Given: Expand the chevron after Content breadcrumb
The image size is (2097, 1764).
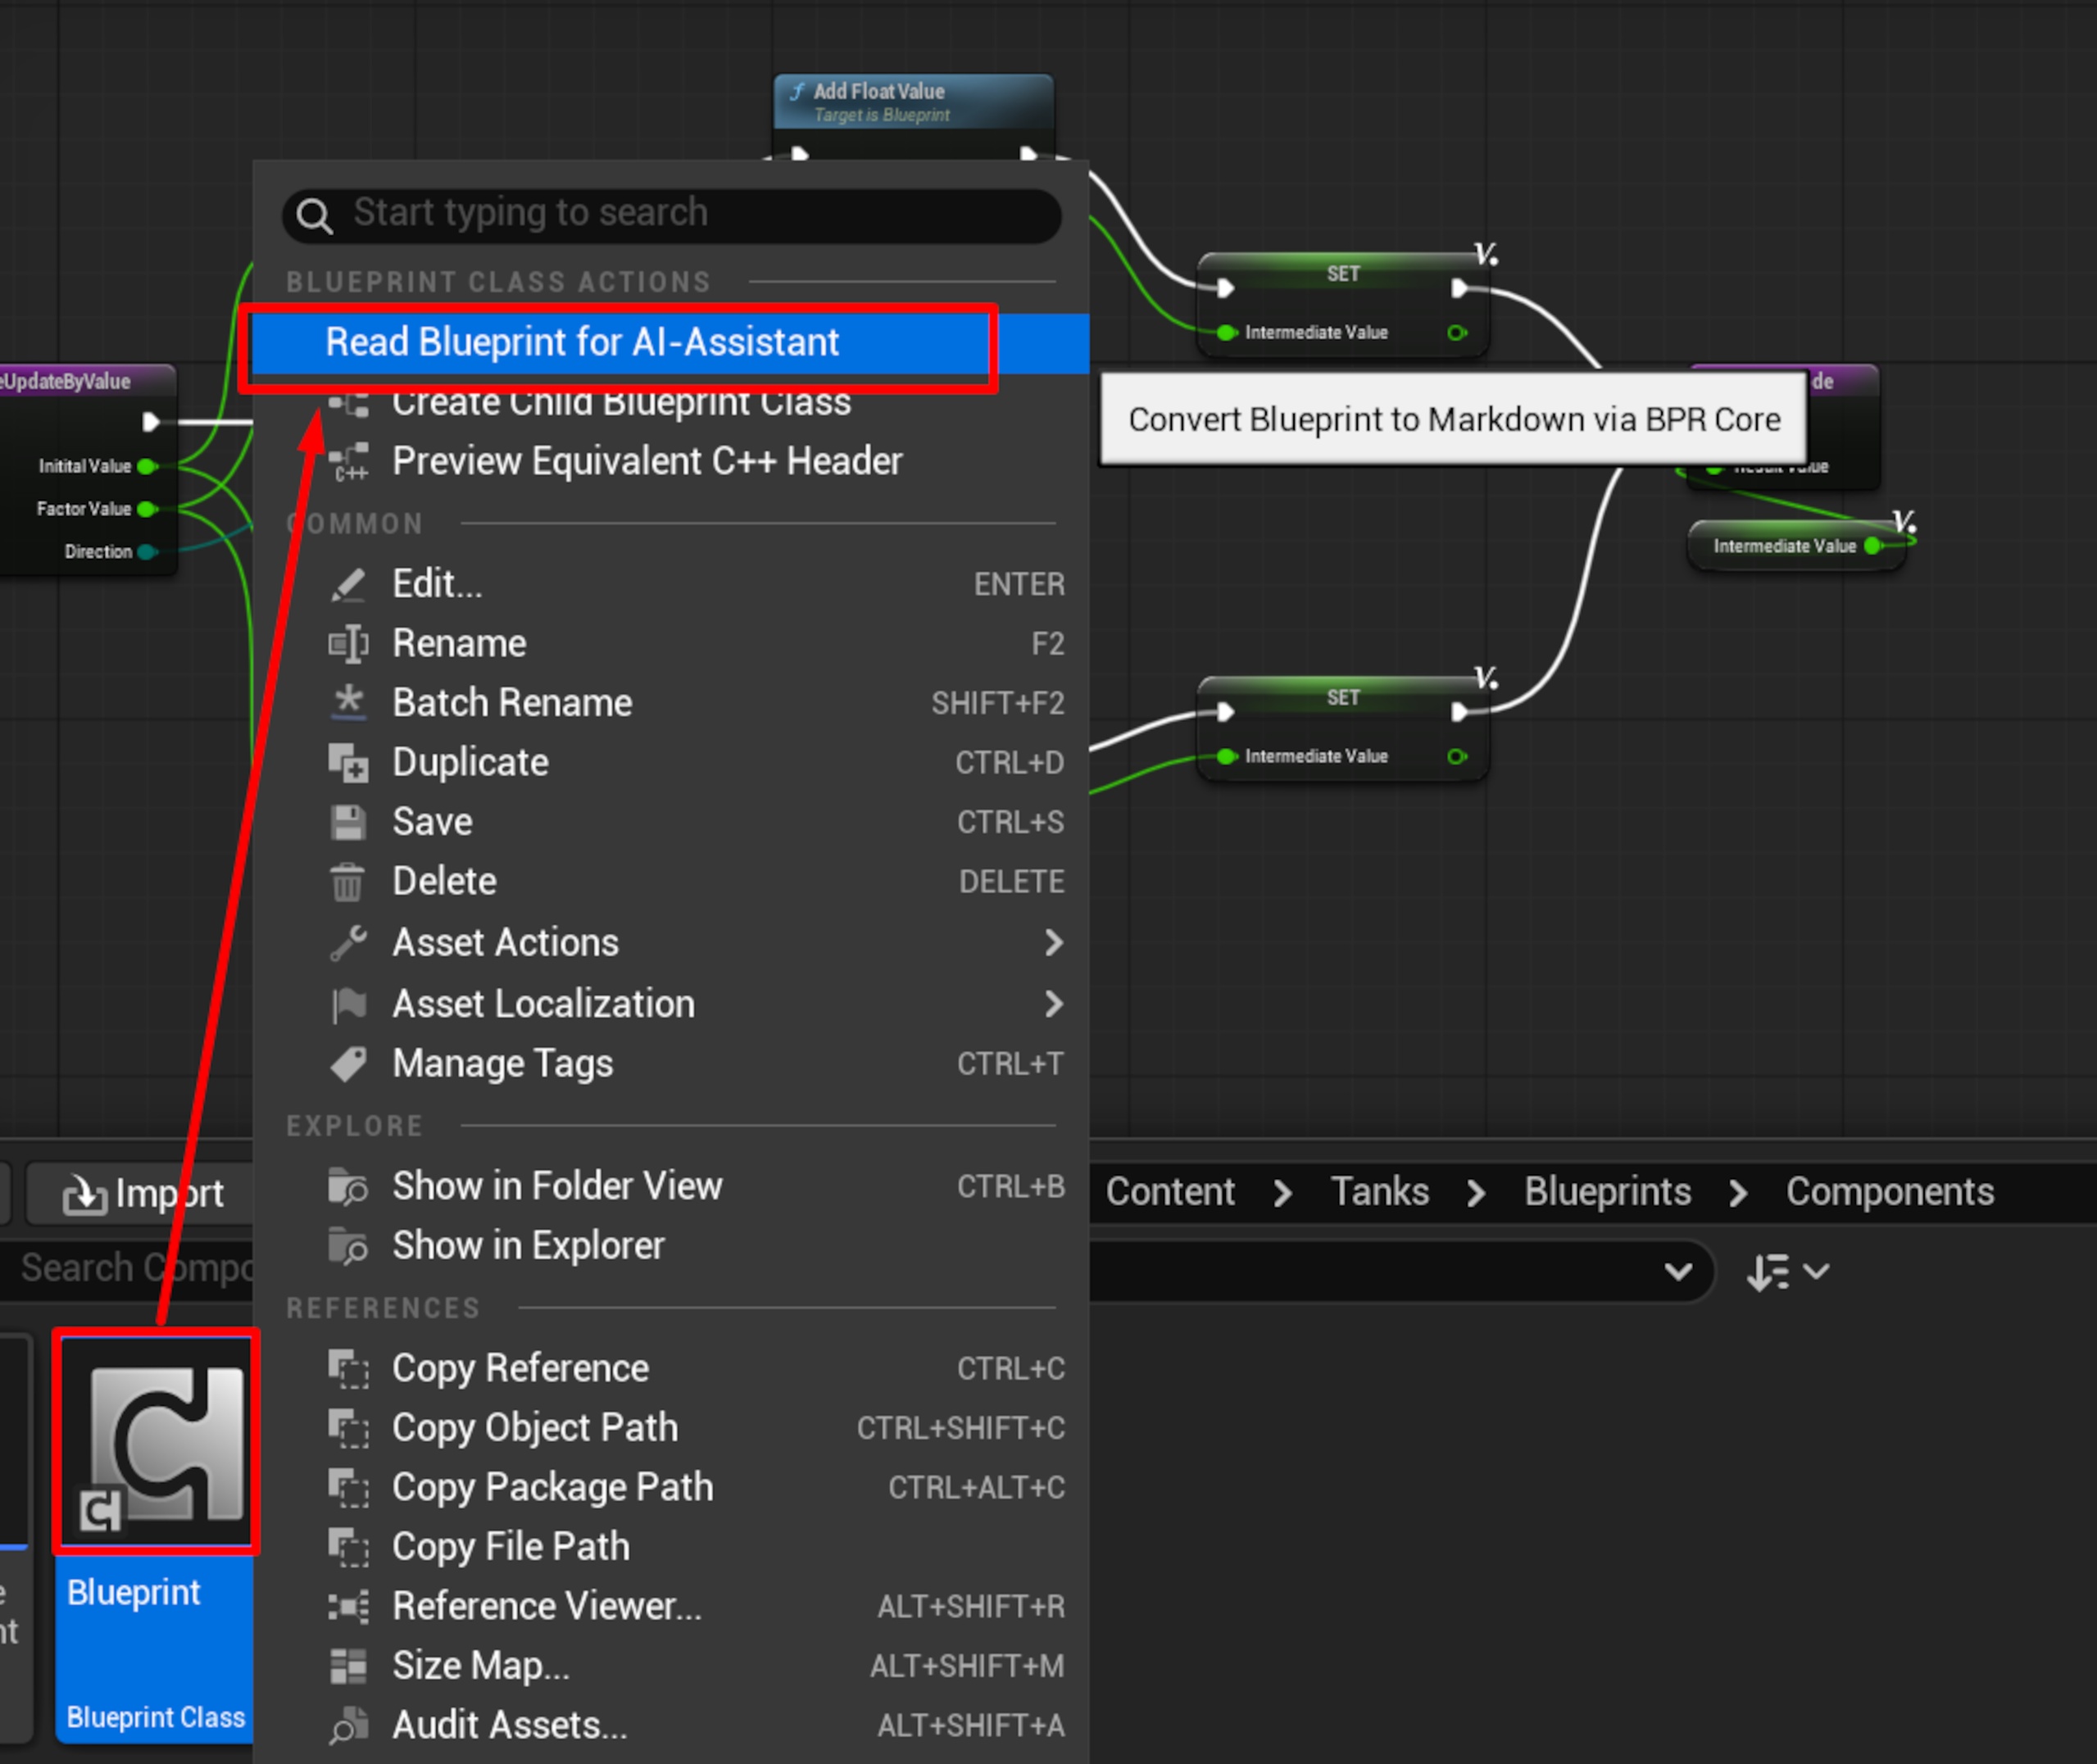Looking at the screenshot, I should click(x=1283, y=1193).
